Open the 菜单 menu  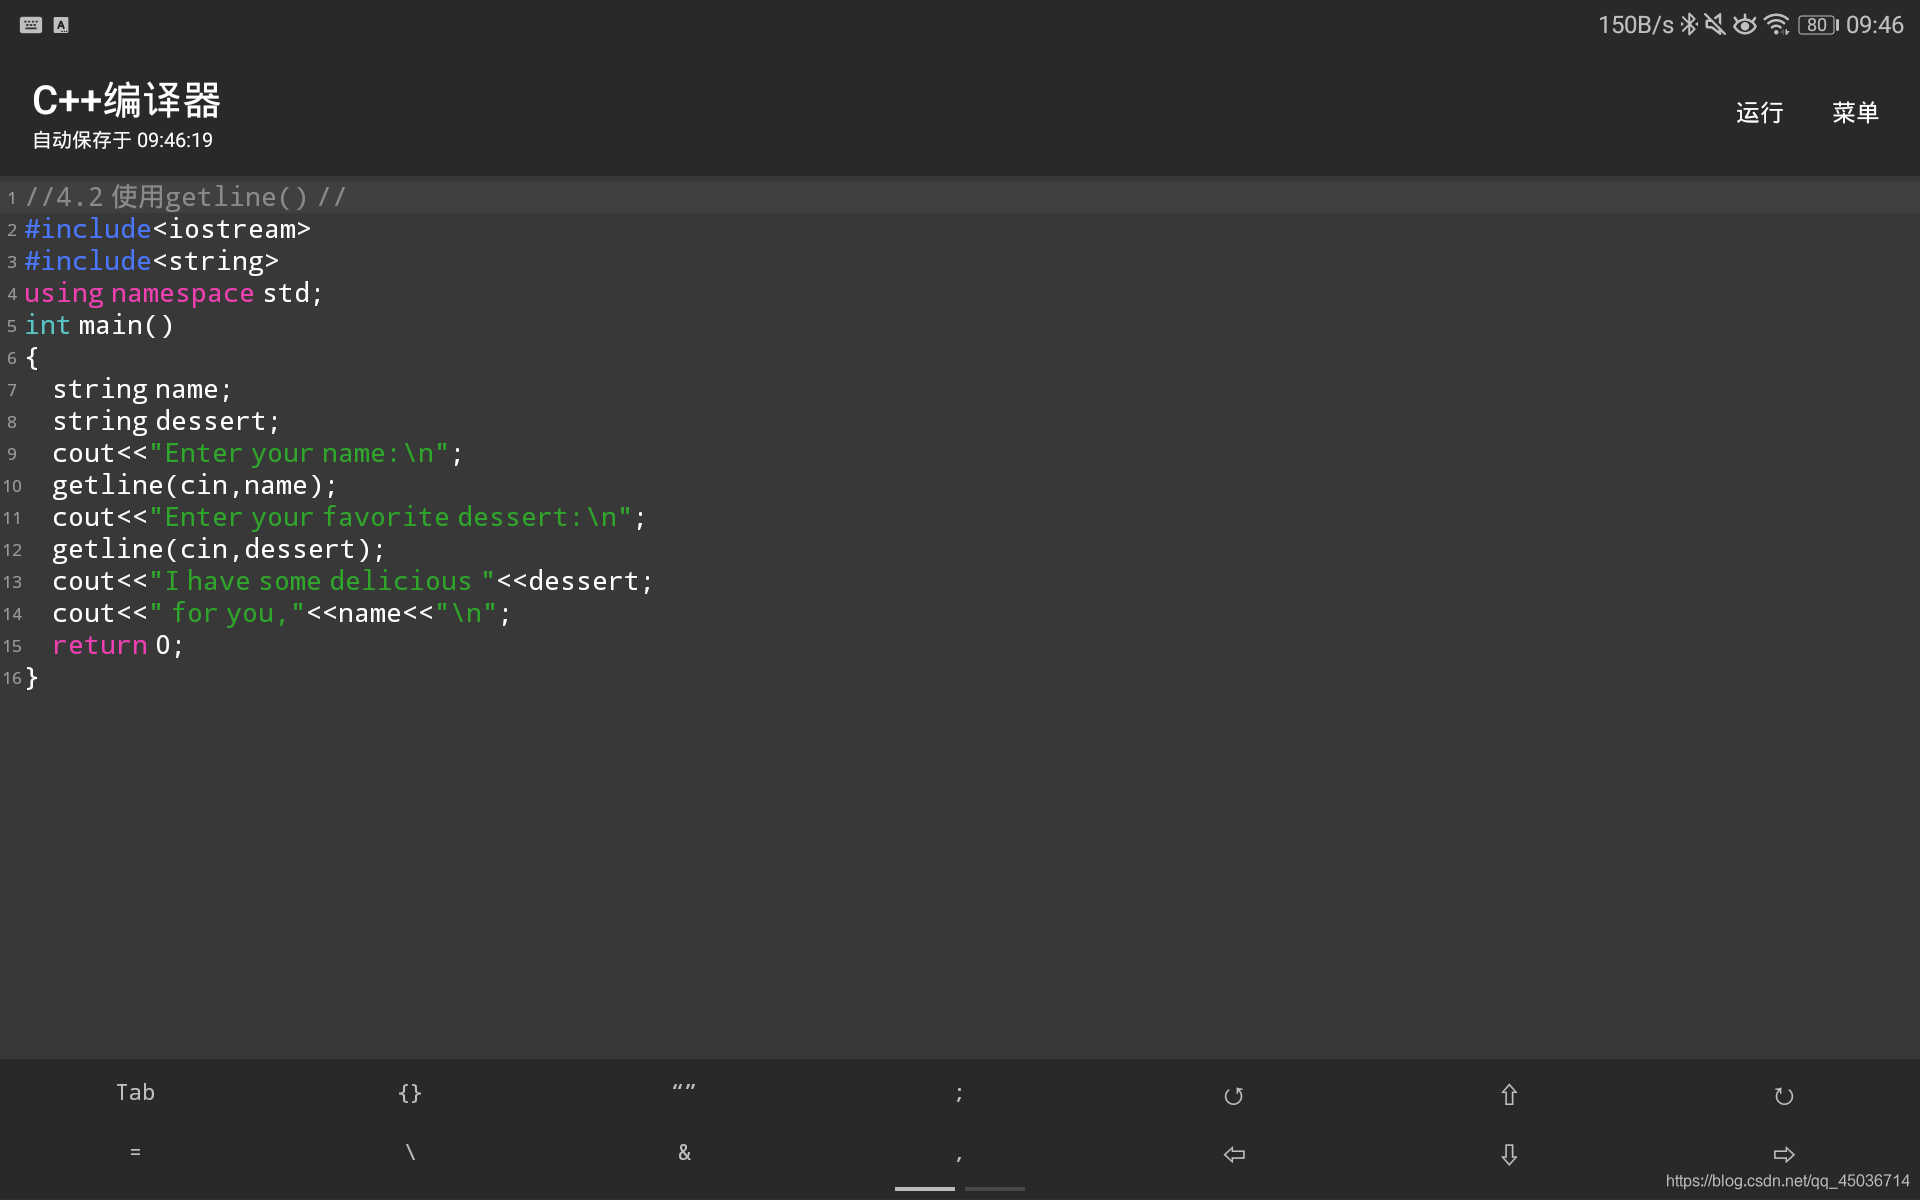click(1855, 112)
